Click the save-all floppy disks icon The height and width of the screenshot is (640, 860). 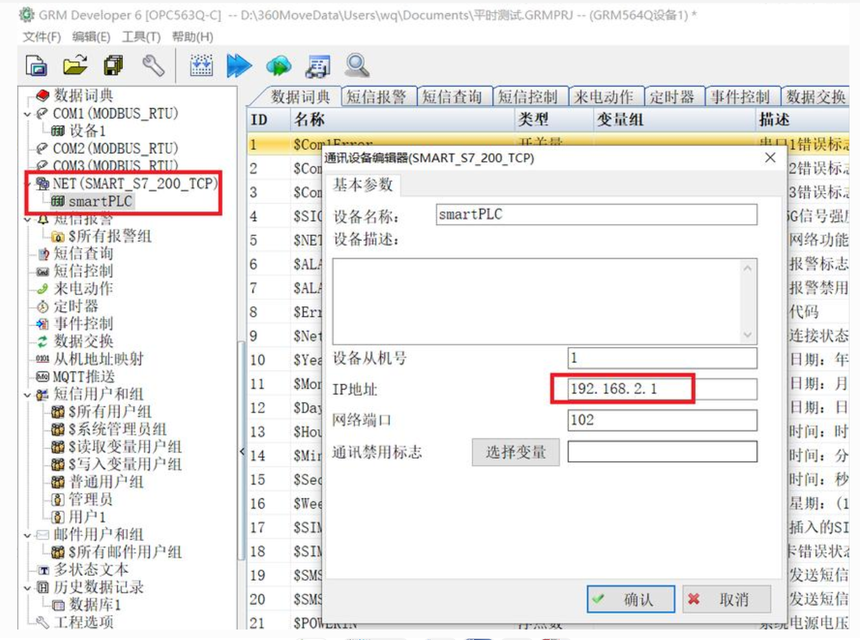coord(114,65)
